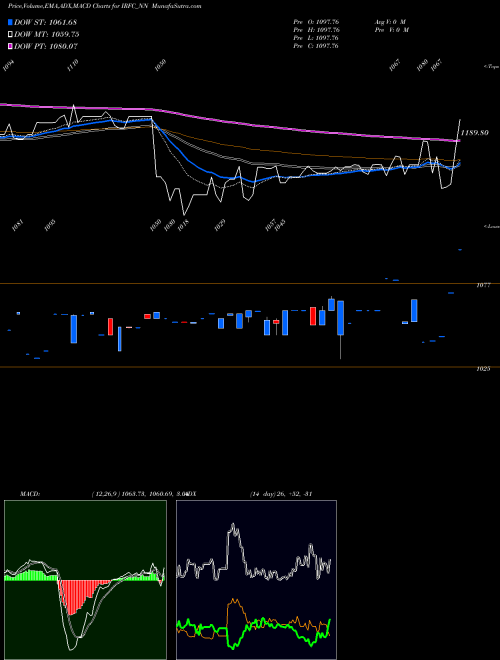500x660 pixels.
Task: Select the 'DOW MT: 1059.75' legend text
Action: (47, 35)
